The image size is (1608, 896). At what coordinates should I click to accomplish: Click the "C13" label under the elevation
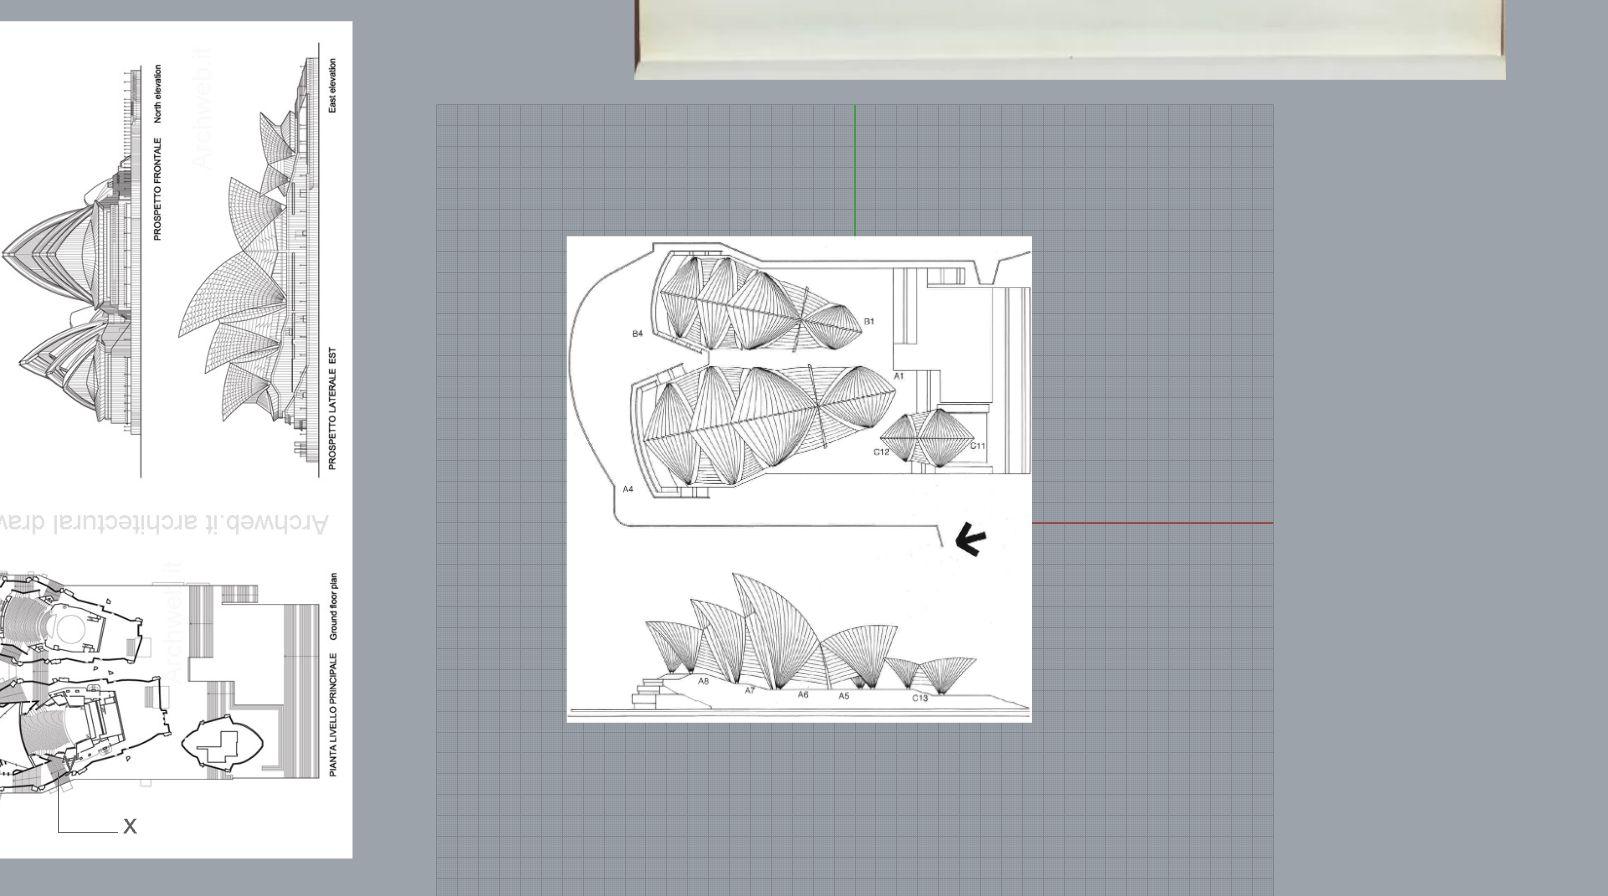pyautogui.click(x=920, y=698)
